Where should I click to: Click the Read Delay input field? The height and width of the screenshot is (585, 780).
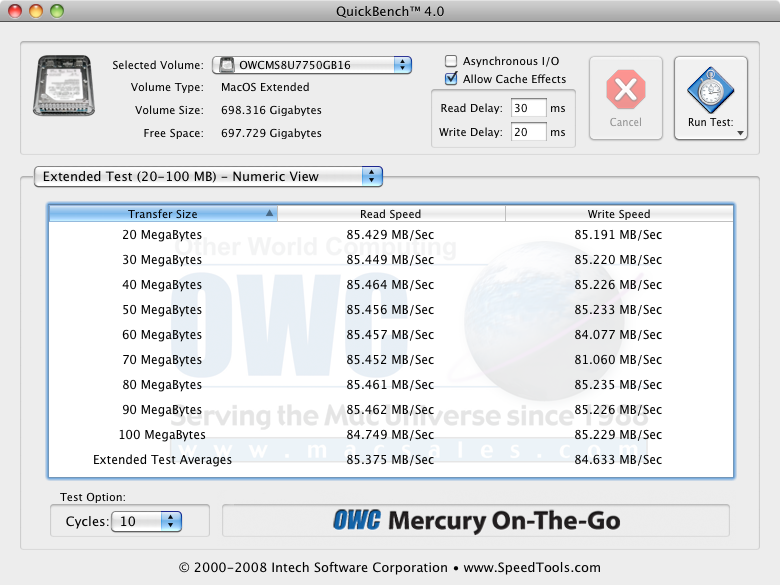coord(528,108)
